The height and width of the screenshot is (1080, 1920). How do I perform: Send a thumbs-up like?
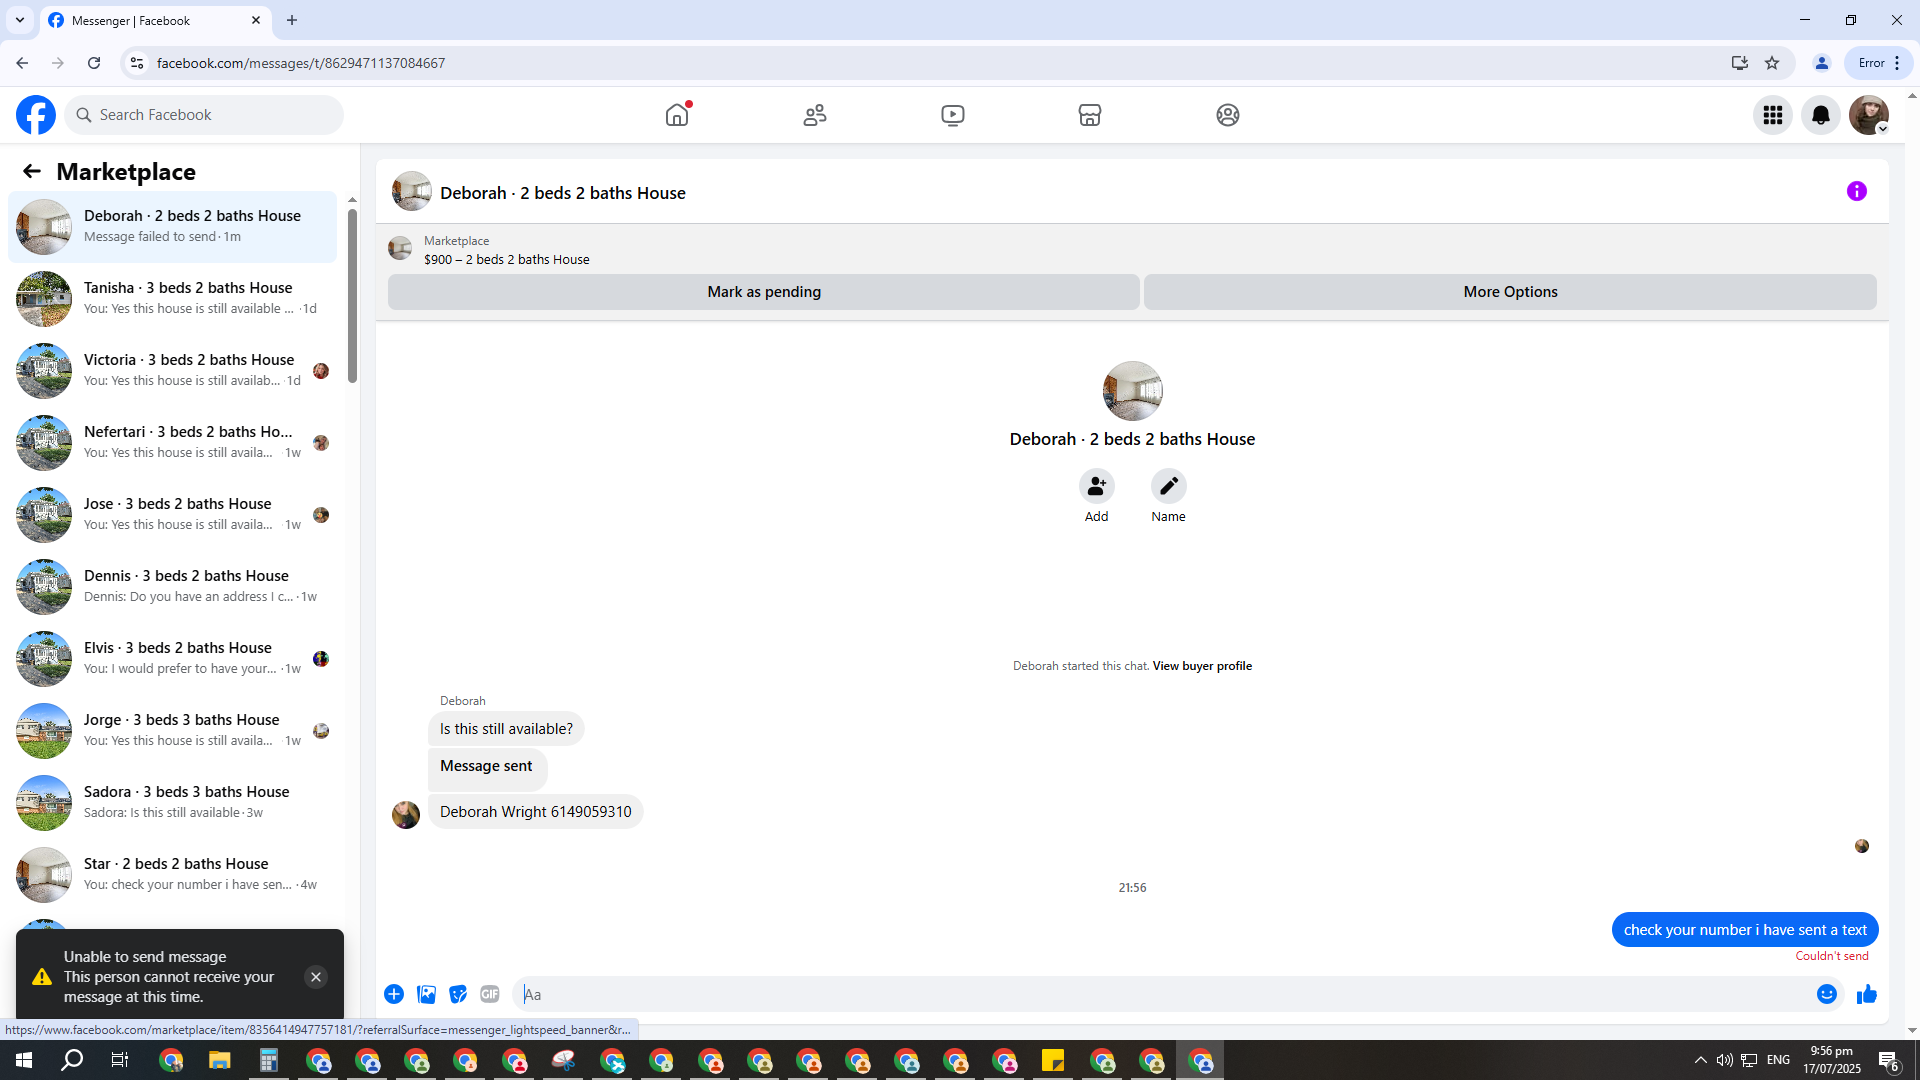pos(1867,994)
